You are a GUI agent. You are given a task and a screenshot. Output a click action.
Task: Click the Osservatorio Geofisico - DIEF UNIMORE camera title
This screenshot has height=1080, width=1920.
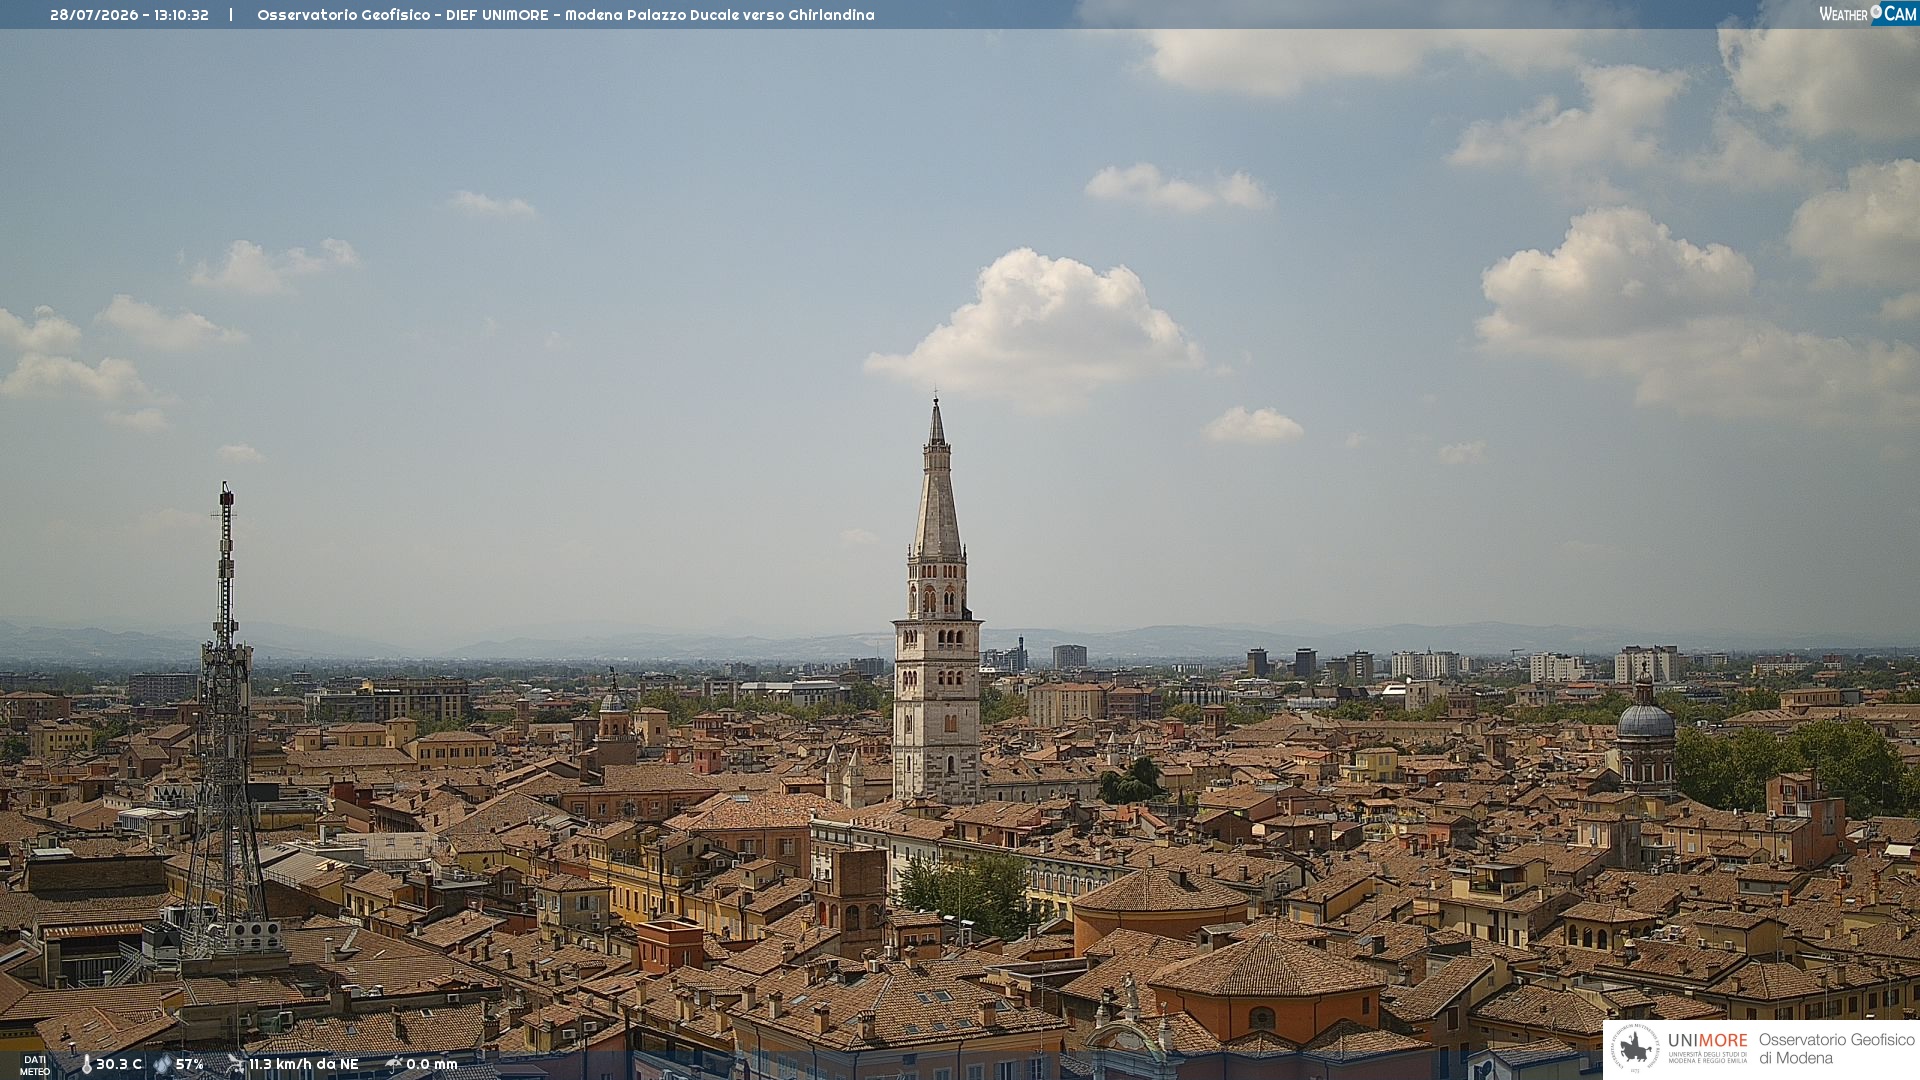coord(566,15)
